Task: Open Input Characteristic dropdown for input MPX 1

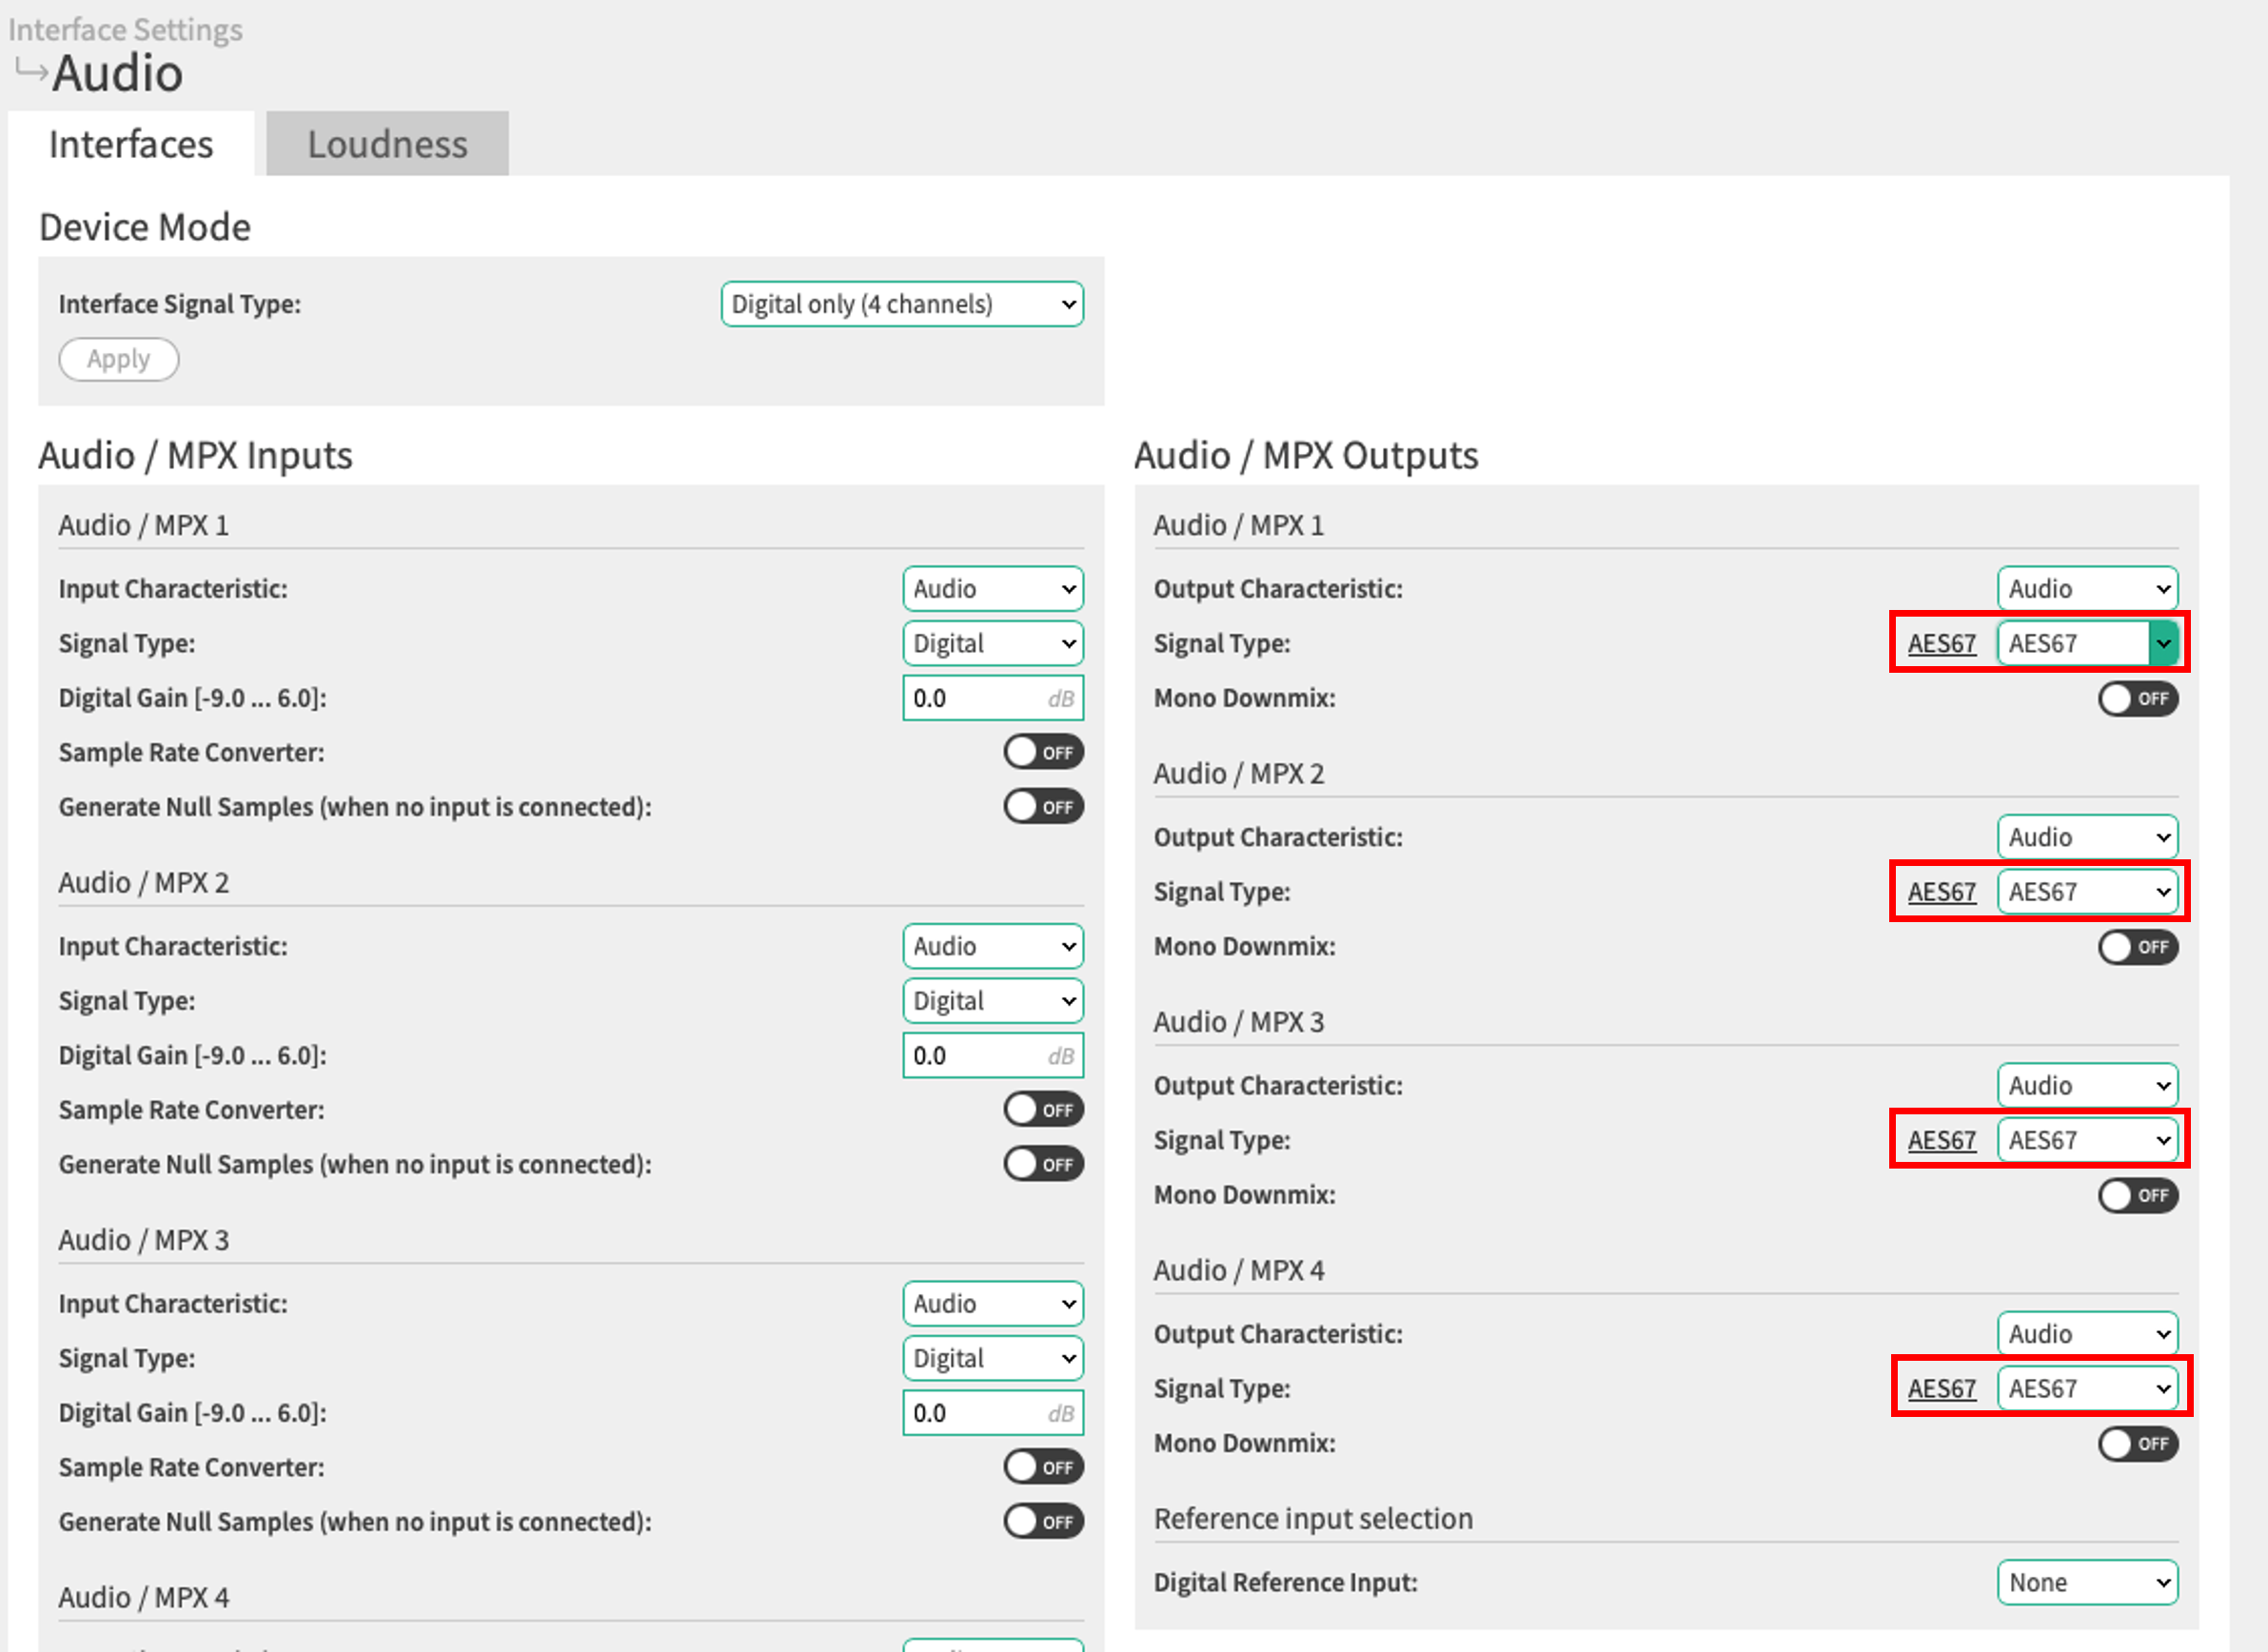Action: click(x=992, y=589)
